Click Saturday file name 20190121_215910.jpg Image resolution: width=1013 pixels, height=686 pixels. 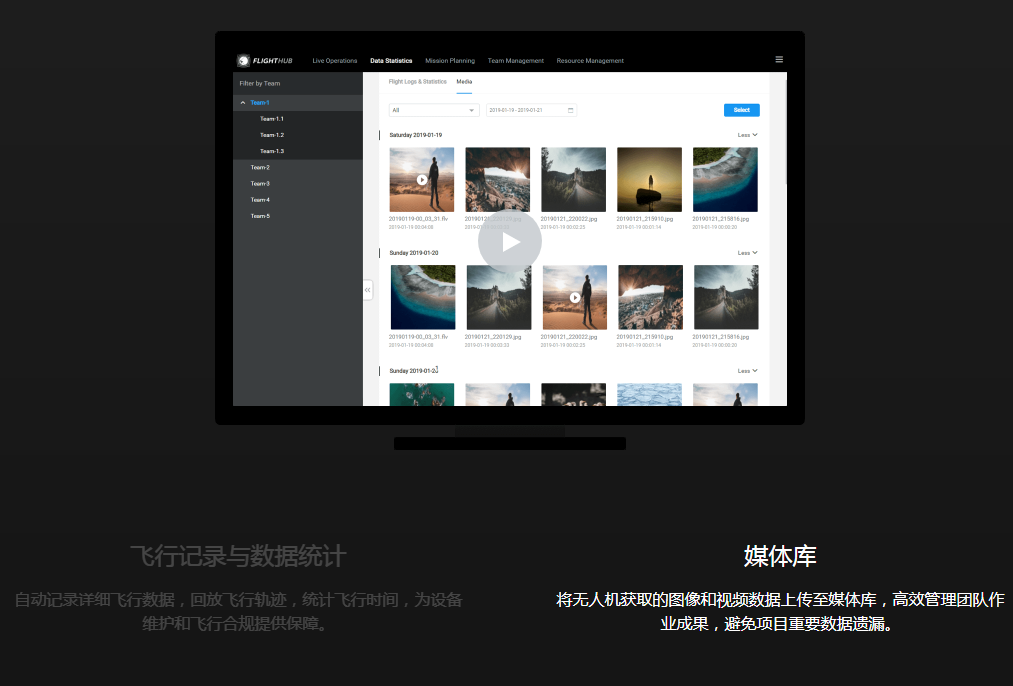pyautogui.click(x=645, y=219)
